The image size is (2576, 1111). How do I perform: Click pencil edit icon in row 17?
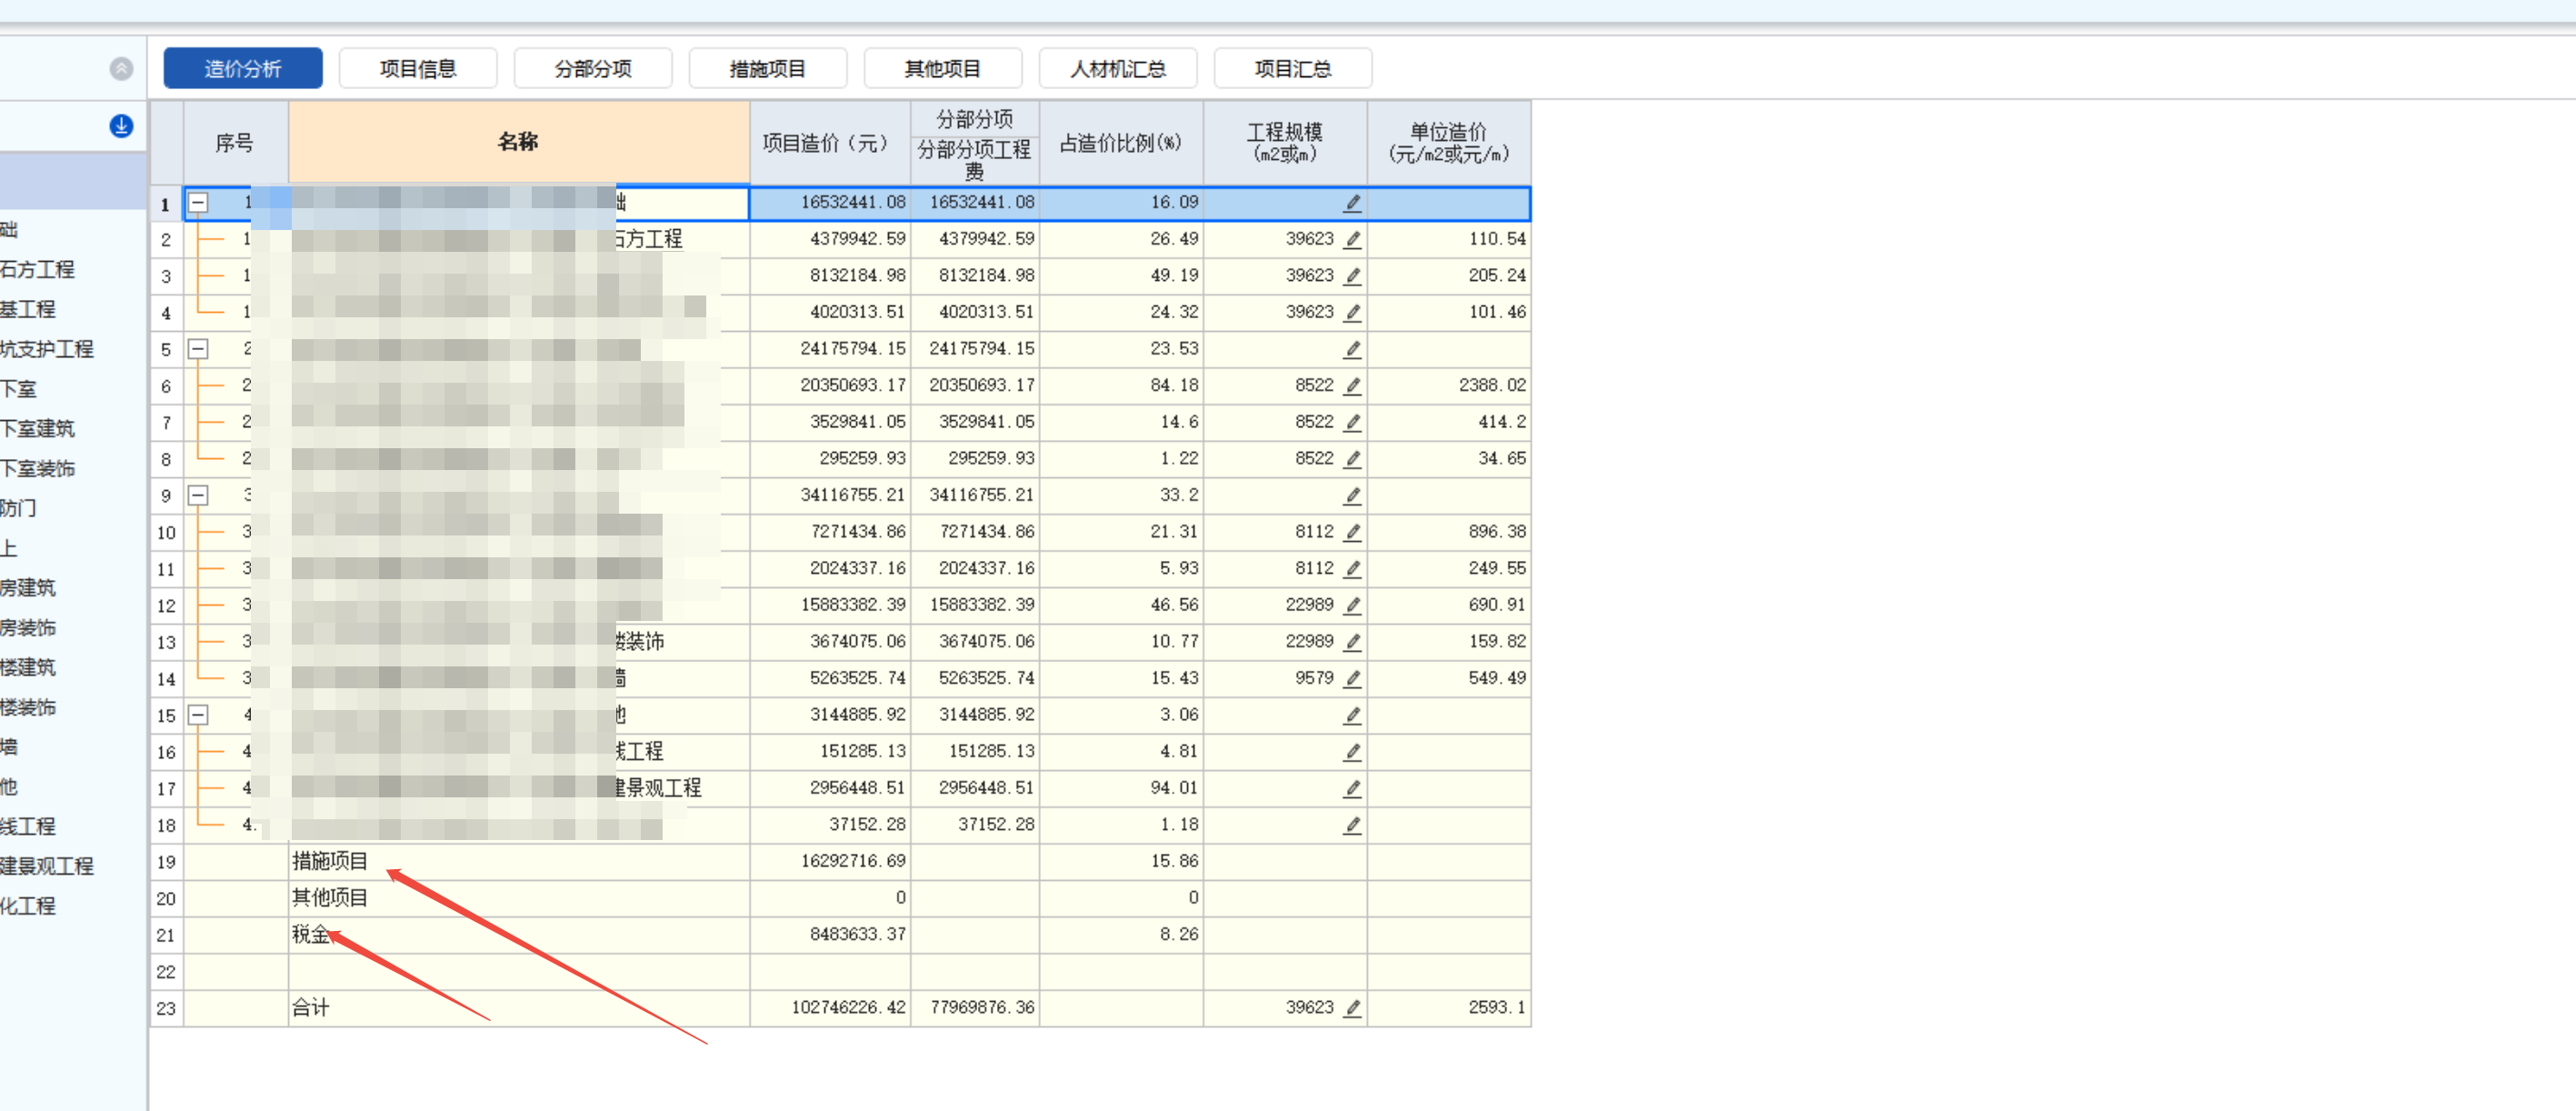tap(1352, 788)
